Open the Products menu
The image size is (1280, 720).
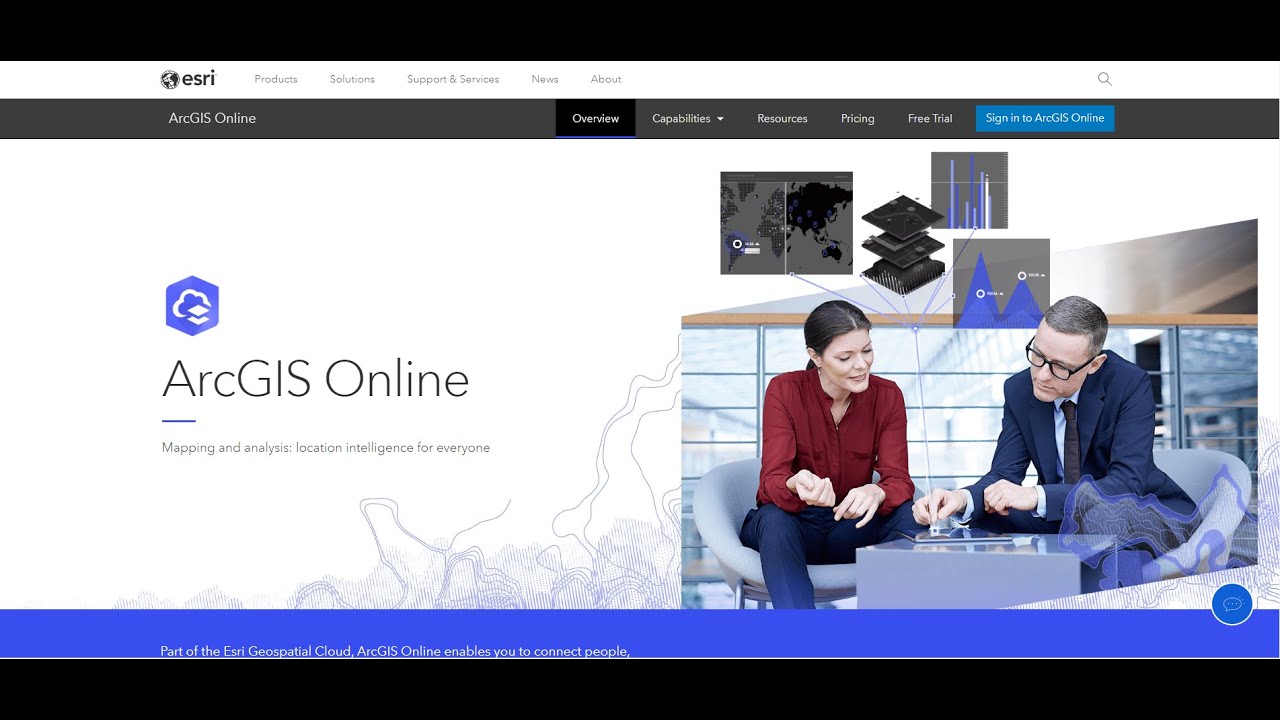276,79
